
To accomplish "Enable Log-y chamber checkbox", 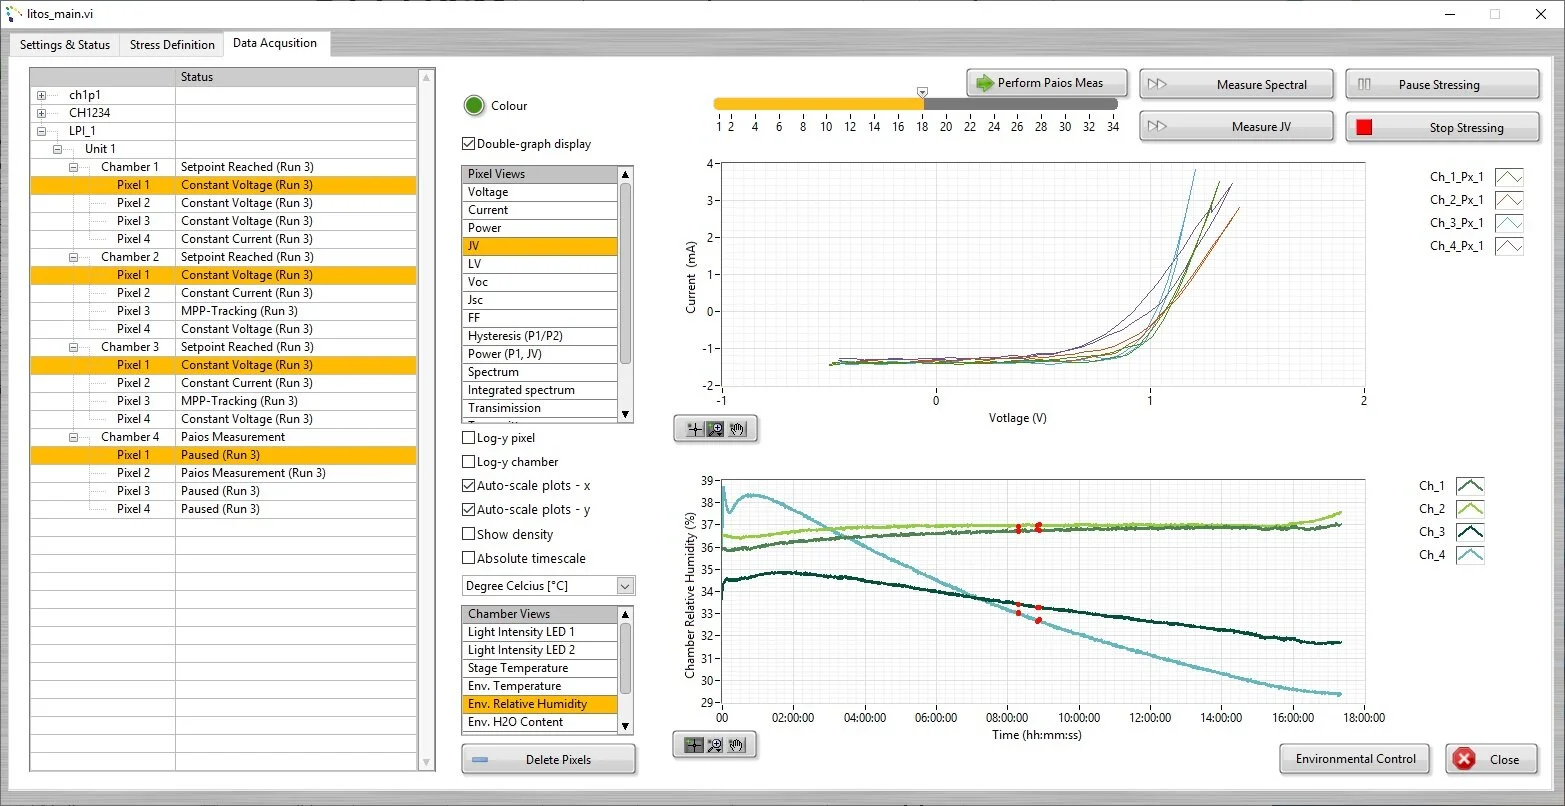I will click(x=469, y=462).
